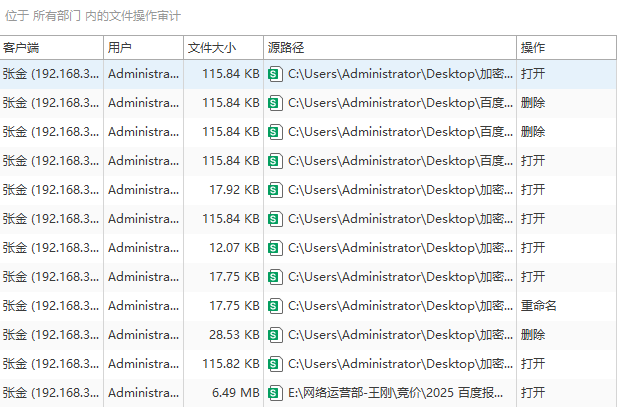This screenshot has height=407, width=617.
Task: Click the file icon beside the E:\网络运营部 path
Action: click(275, 392)
